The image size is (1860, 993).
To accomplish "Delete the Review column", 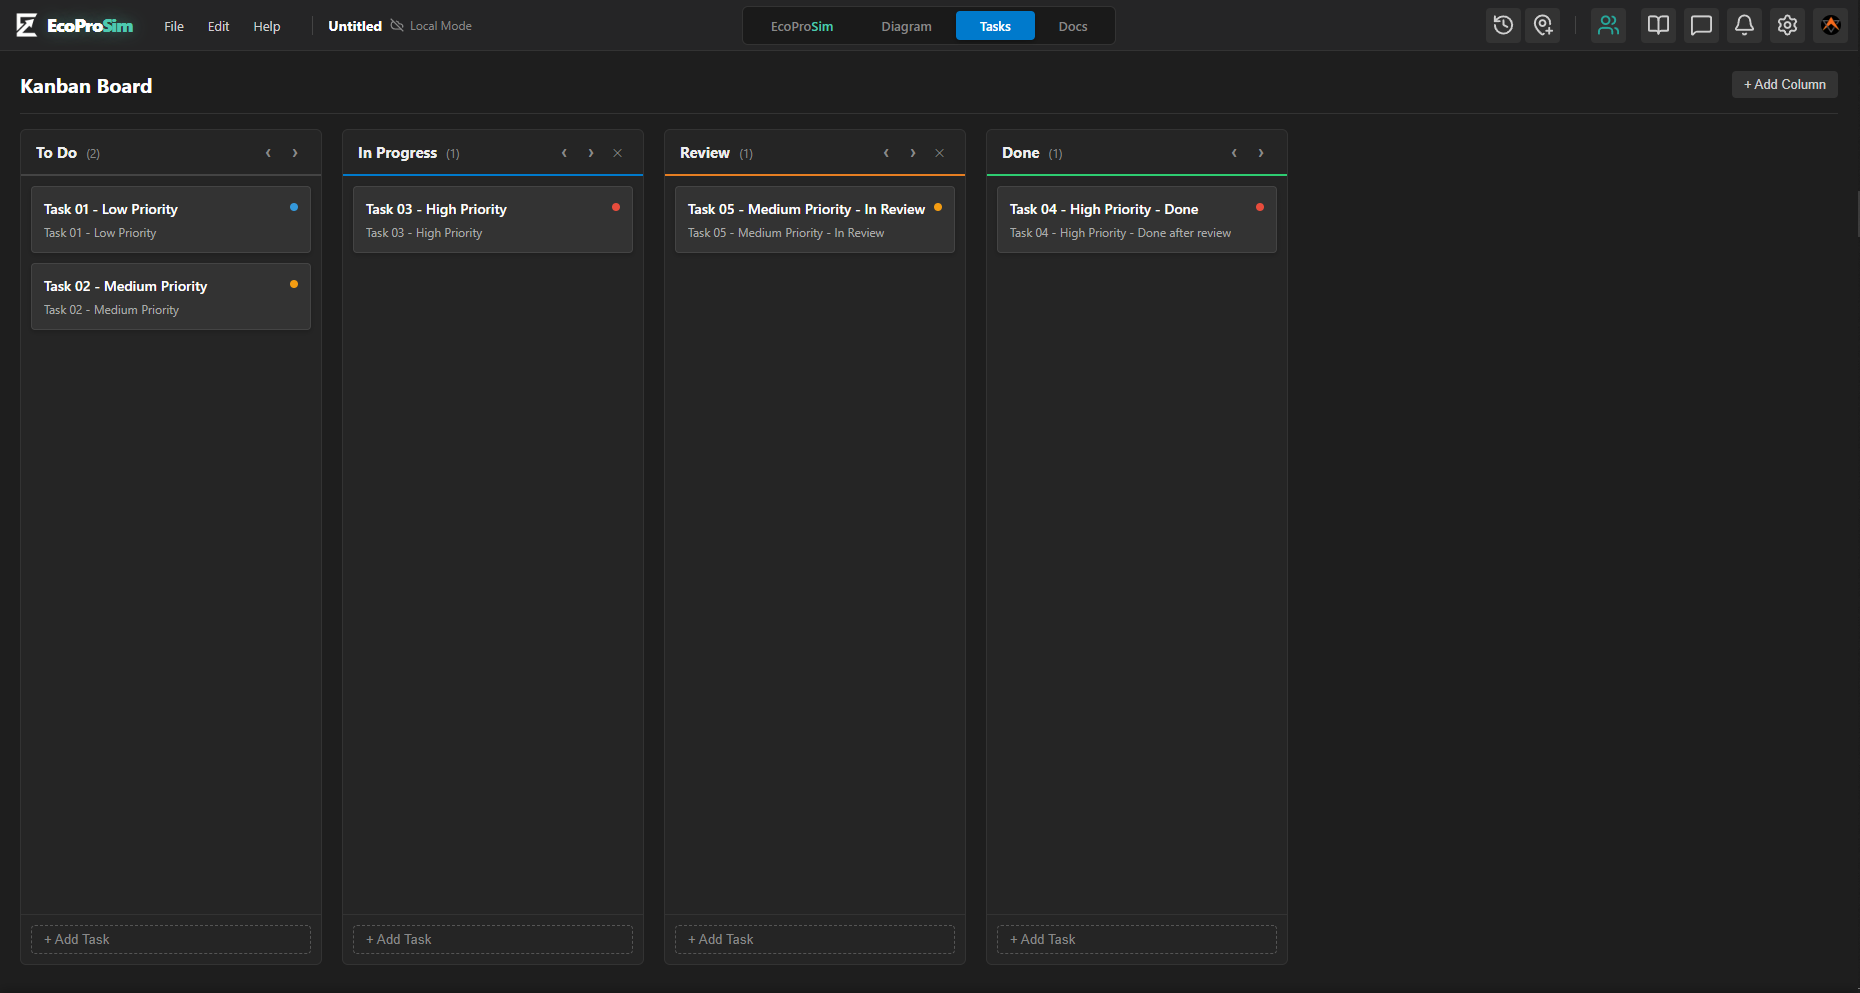I will (x=940, y=153).
